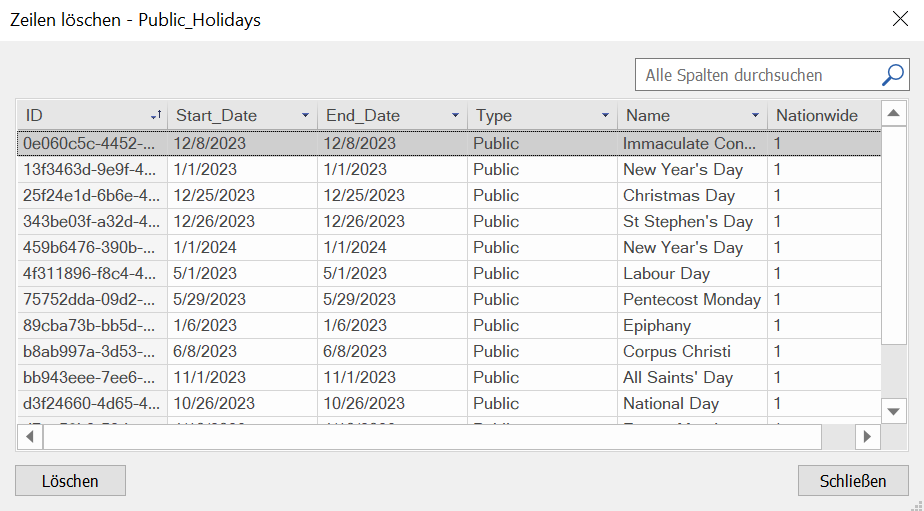The height and width of the screenshot is (511, 924).
Task: Select row with ID d3f24660-4d65
Action: click(449, 404)
